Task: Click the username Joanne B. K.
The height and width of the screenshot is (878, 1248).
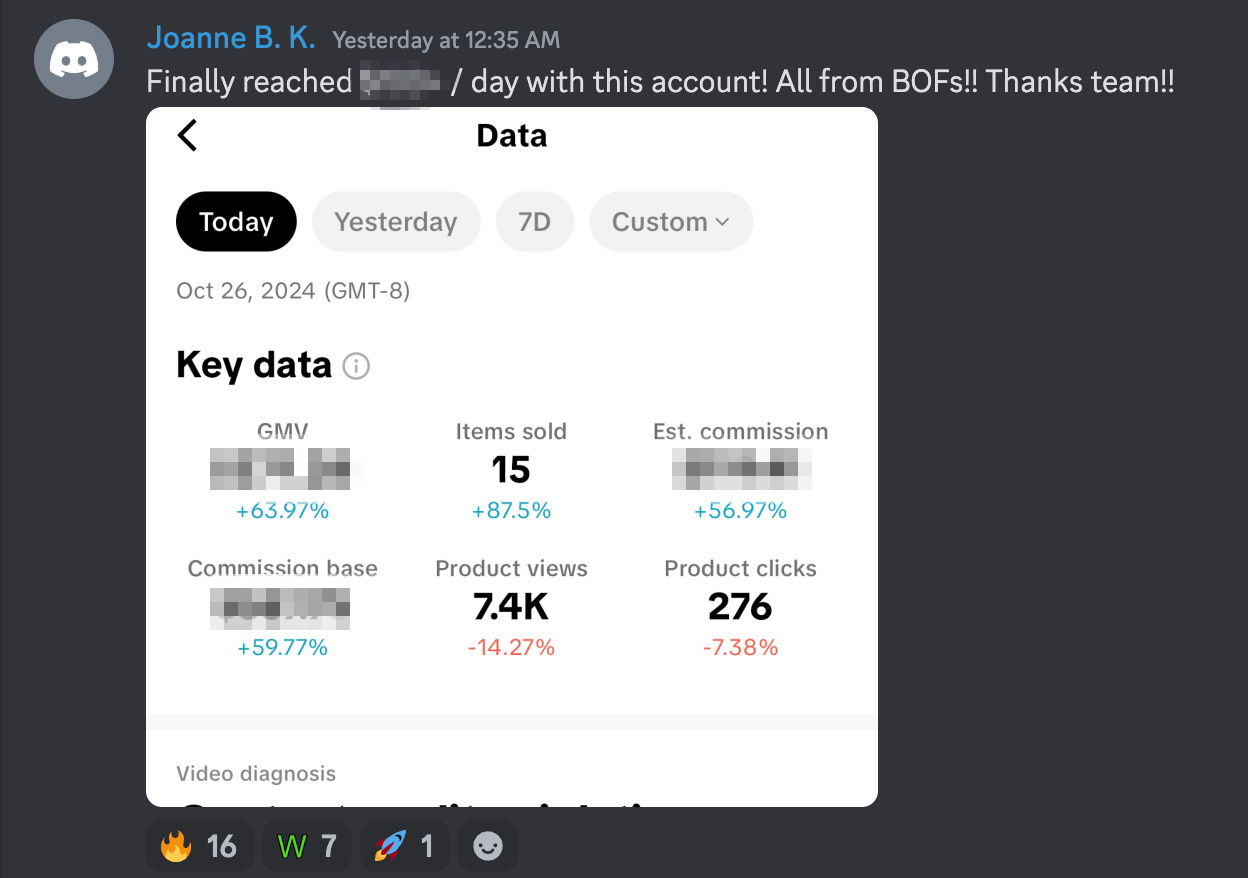Action: tap(231, 39)
